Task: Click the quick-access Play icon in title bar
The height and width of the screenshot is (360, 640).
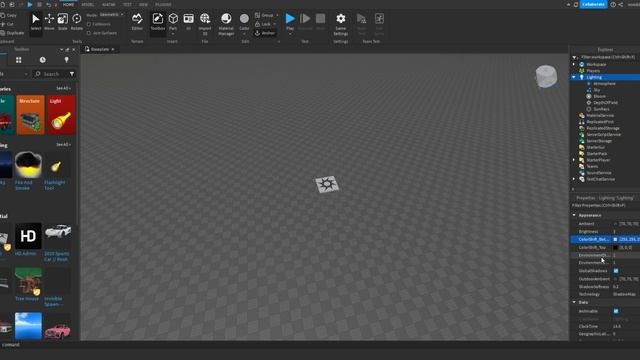Action: [x=30, y=4]
